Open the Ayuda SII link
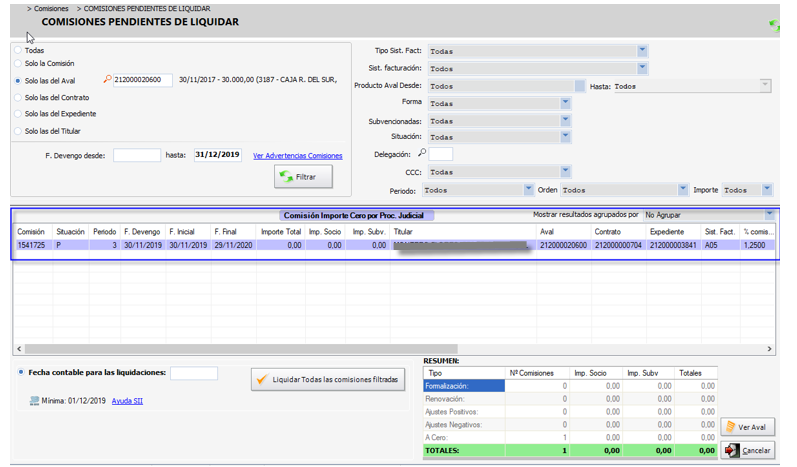This screenshot has height=467, width=797. [x=127, y=401]
